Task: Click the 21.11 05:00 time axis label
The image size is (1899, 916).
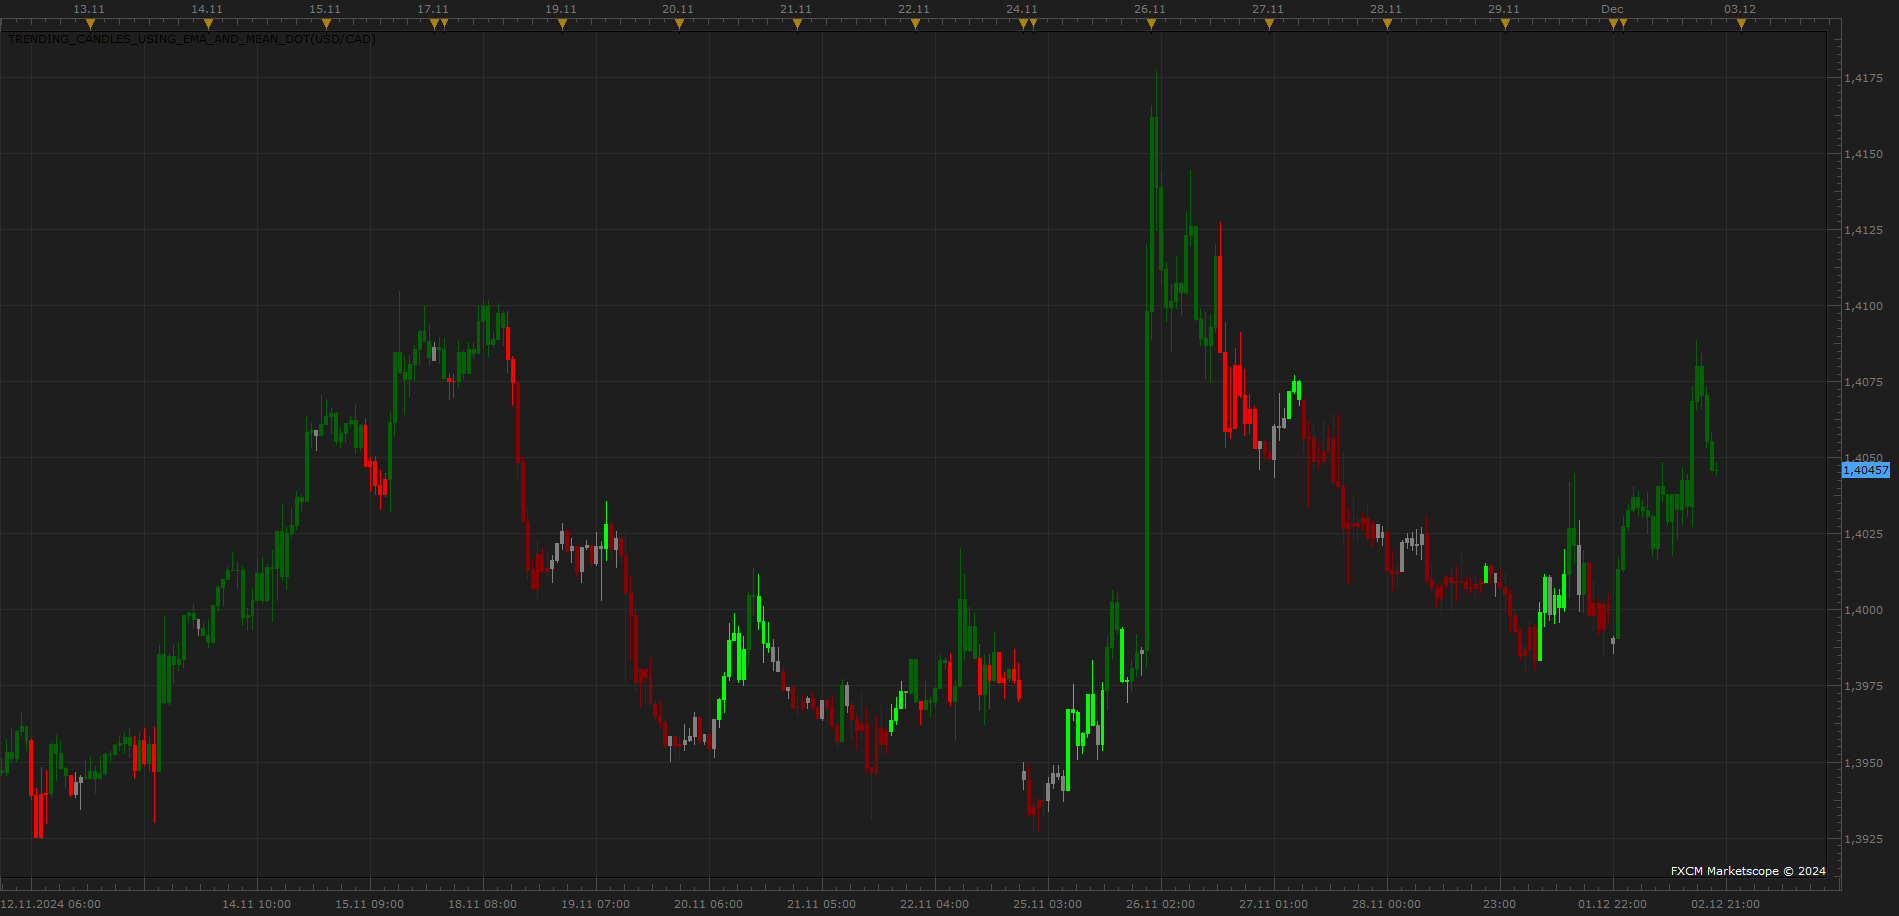Action: [821, 904]
